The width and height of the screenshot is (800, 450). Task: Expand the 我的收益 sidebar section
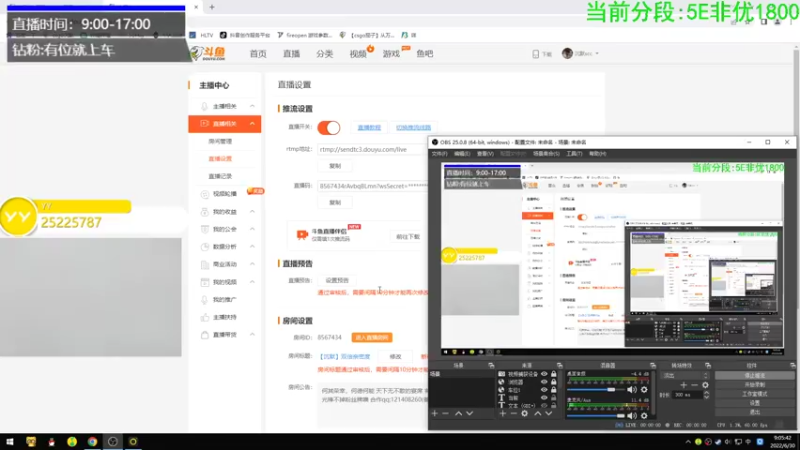click(x=252, y=212)
